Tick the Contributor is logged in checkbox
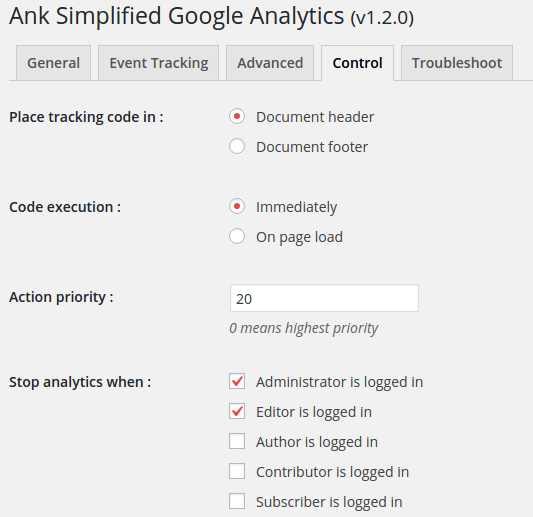 point(237,471)
